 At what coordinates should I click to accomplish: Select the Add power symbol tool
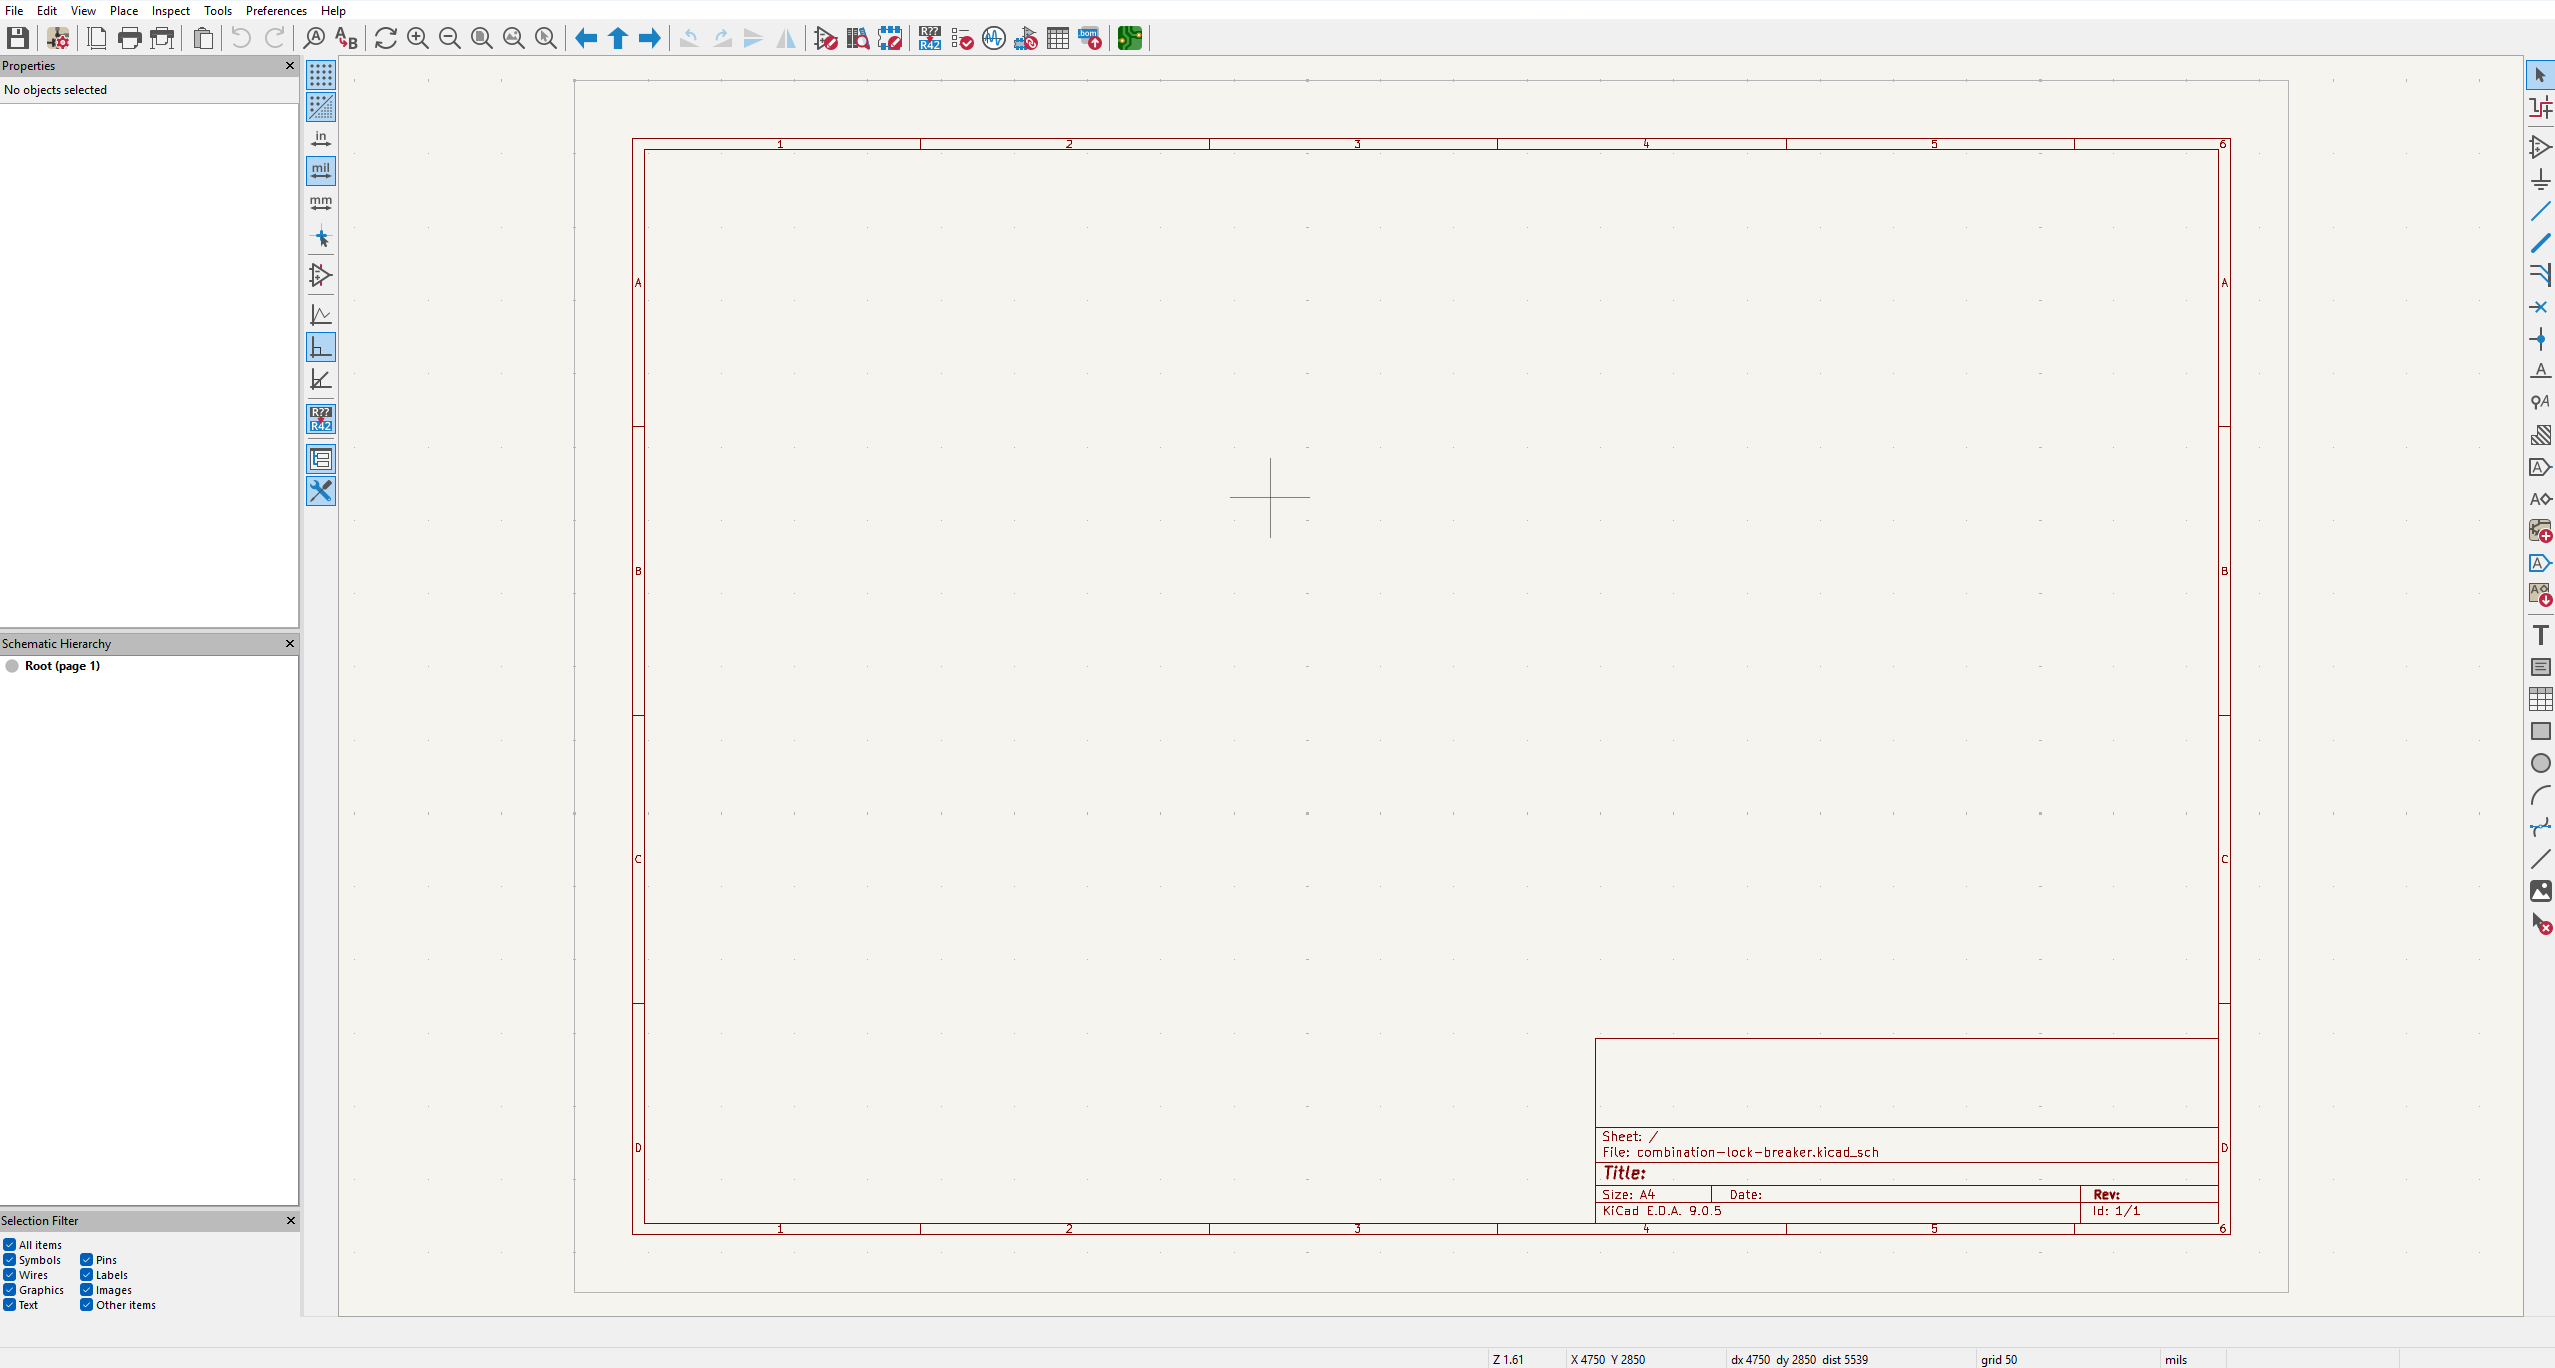click(x=2540, y=180)
